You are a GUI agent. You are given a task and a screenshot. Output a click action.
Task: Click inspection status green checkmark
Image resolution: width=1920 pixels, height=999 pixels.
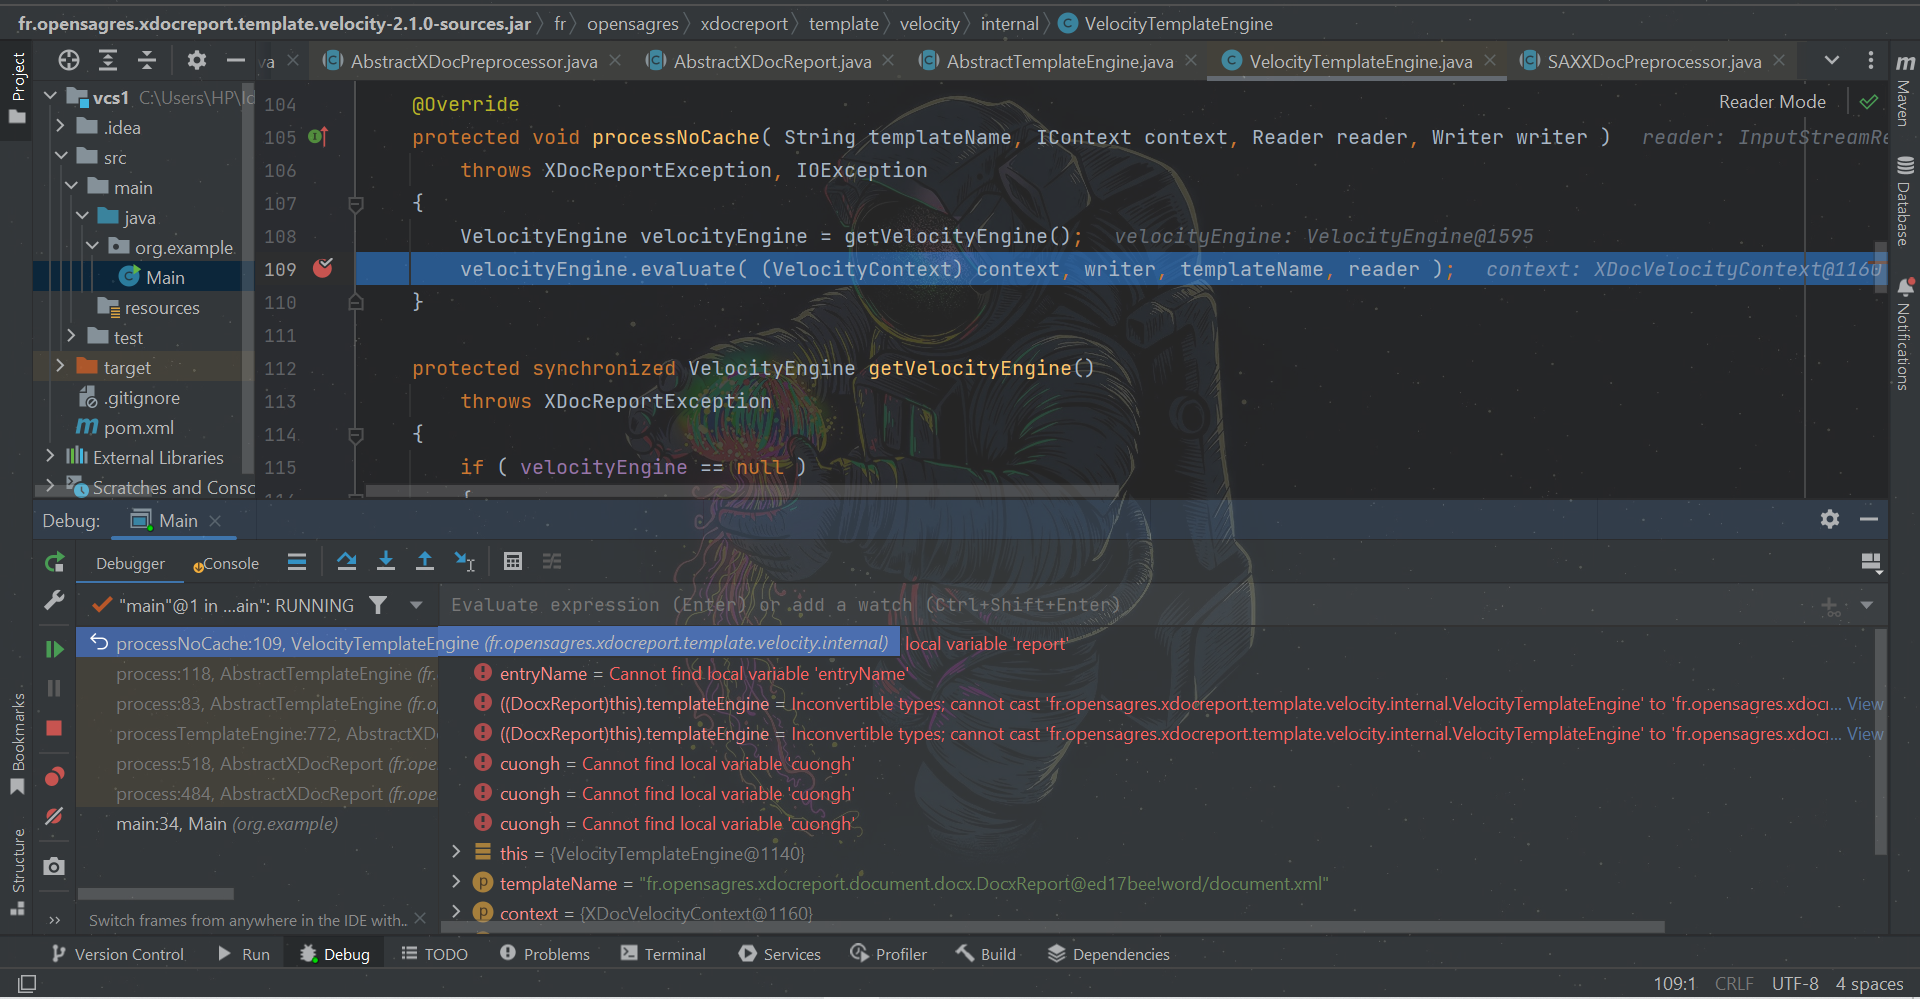[x=1868, y=102]
